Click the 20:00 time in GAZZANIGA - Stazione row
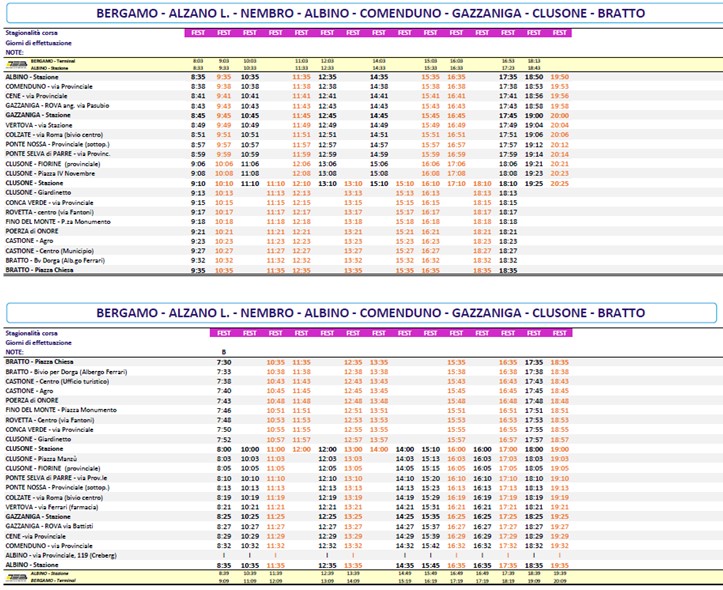 click(559, 116)
